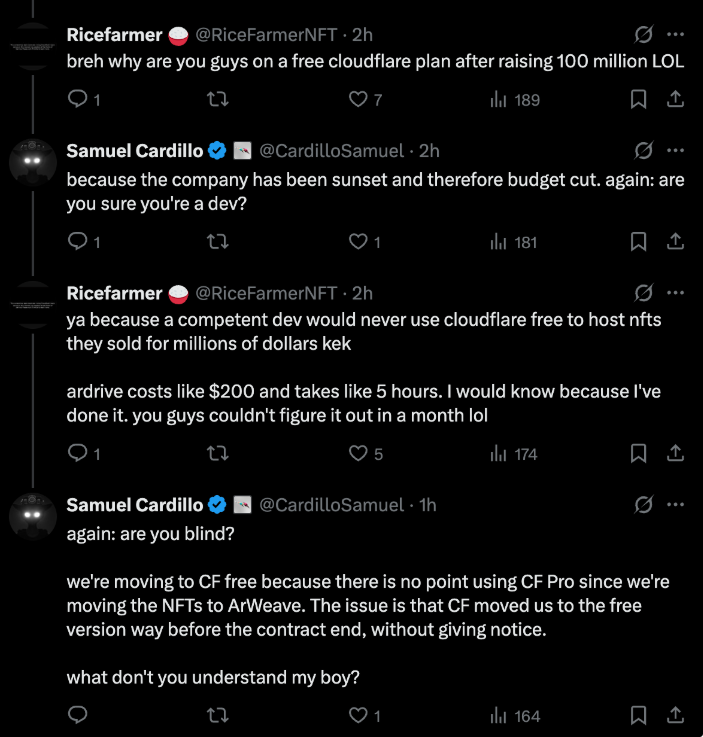Repost Samuel Cardillo's 'budget cut' tweet
Viewport: 703px width, 737px height.
pos(218,242)
